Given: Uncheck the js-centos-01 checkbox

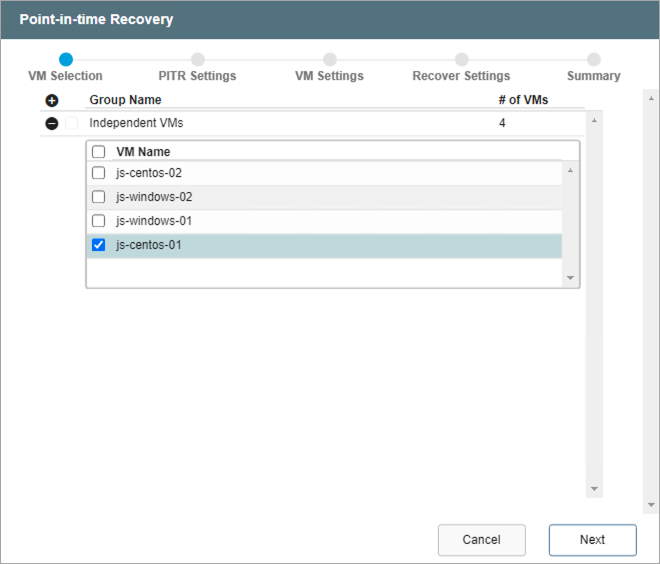Looking at the screenshot, I should pos(98,245).
